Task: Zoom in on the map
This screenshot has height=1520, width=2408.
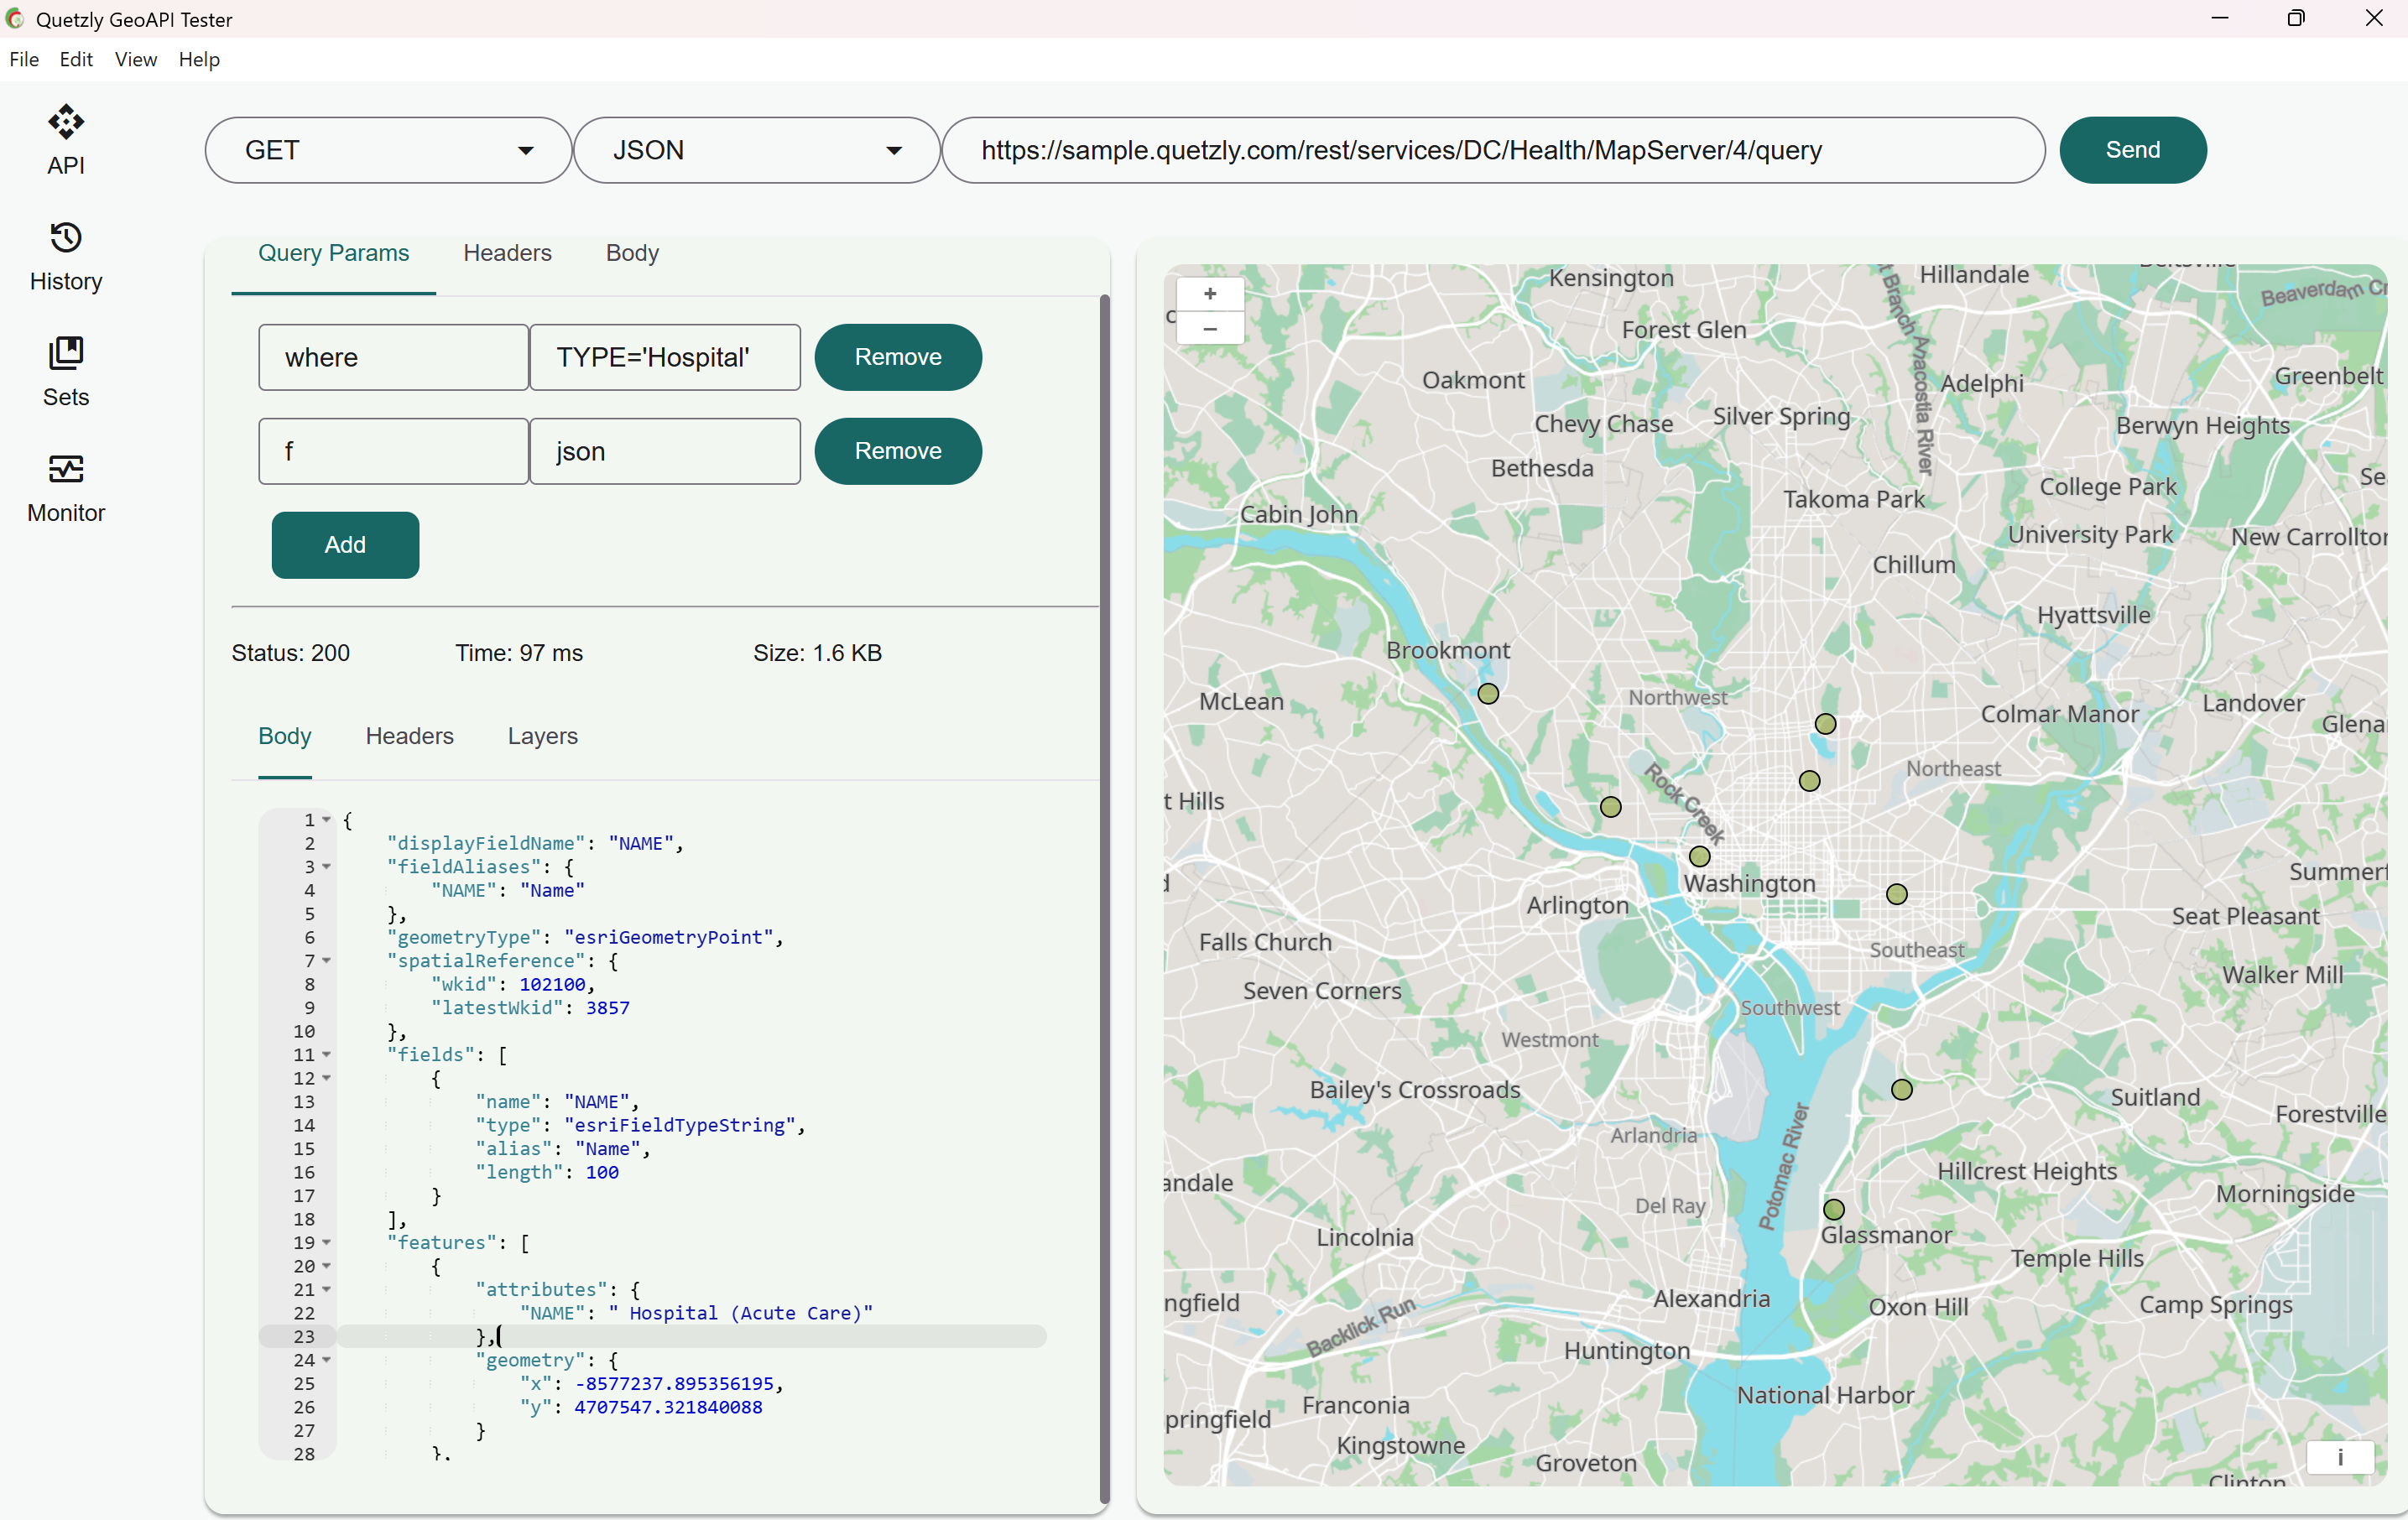Action: (1210, 294)
